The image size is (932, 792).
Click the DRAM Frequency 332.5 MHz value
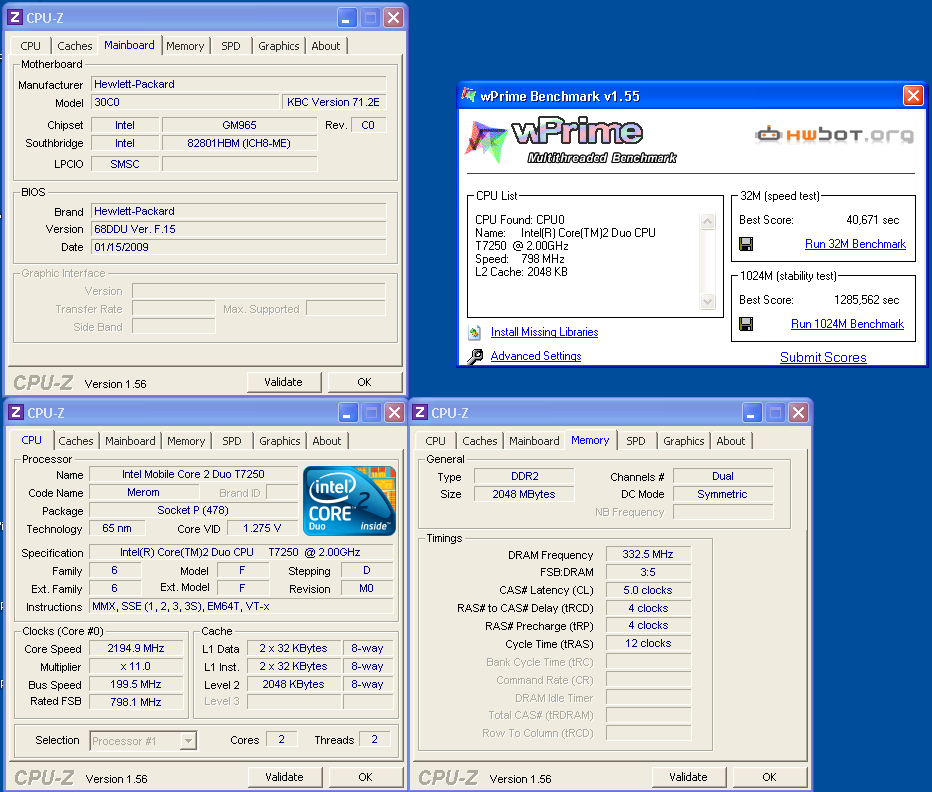tap(648, 554)
